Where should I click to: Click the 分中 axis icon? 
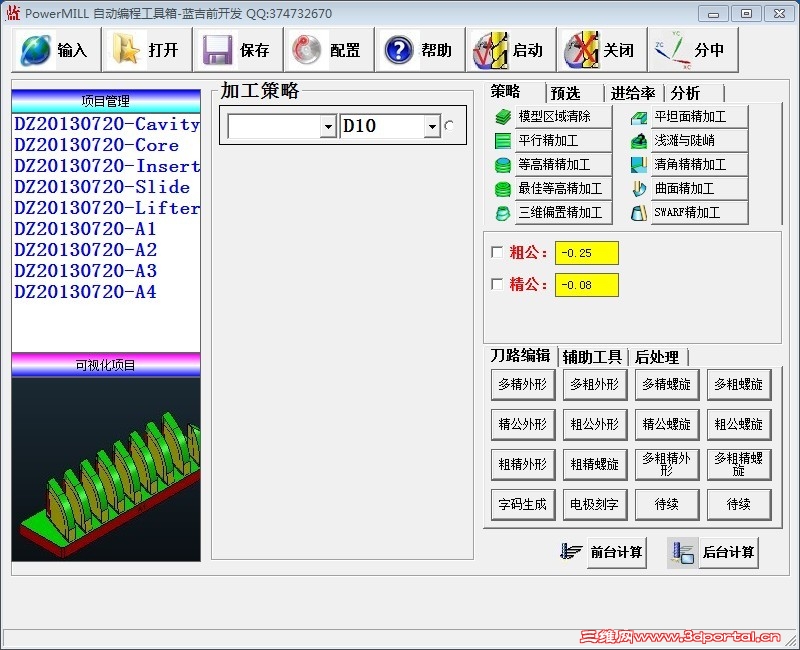tap(673, 50)
